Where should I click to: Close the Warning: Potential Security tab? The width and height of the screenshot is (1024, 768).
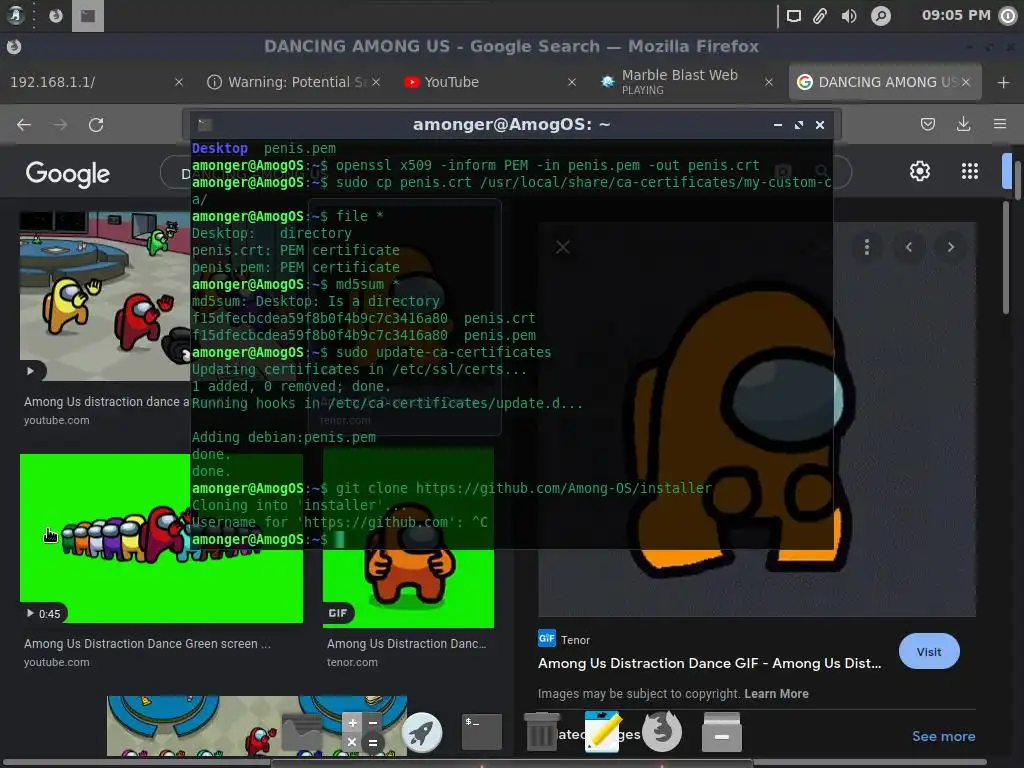pyautogui.click(x=376, y=82)
